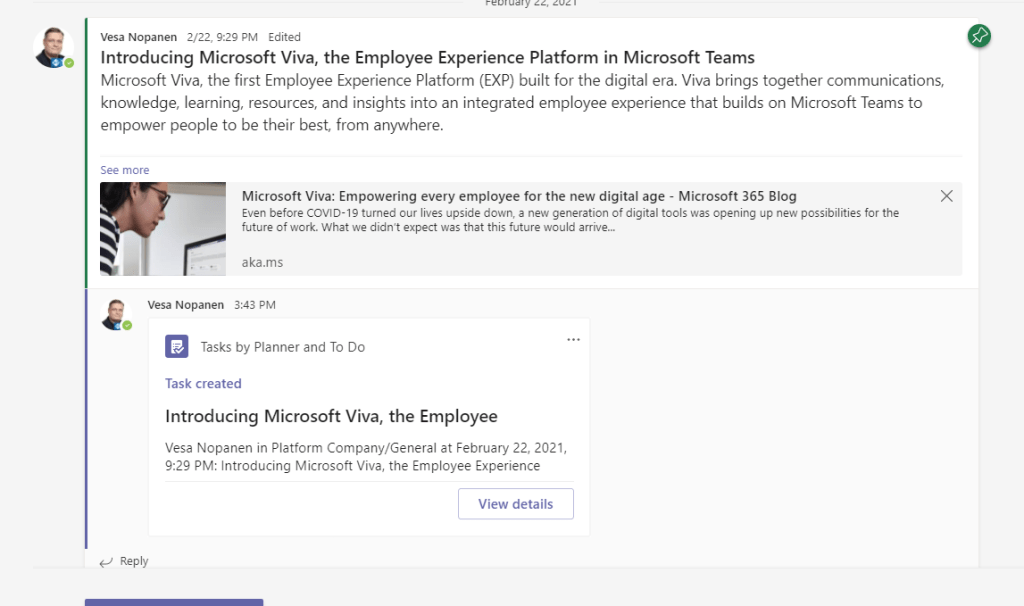Open more options on the task card
The width and height of the screenshot is (1024, 606).
click(x=573, y=340)
